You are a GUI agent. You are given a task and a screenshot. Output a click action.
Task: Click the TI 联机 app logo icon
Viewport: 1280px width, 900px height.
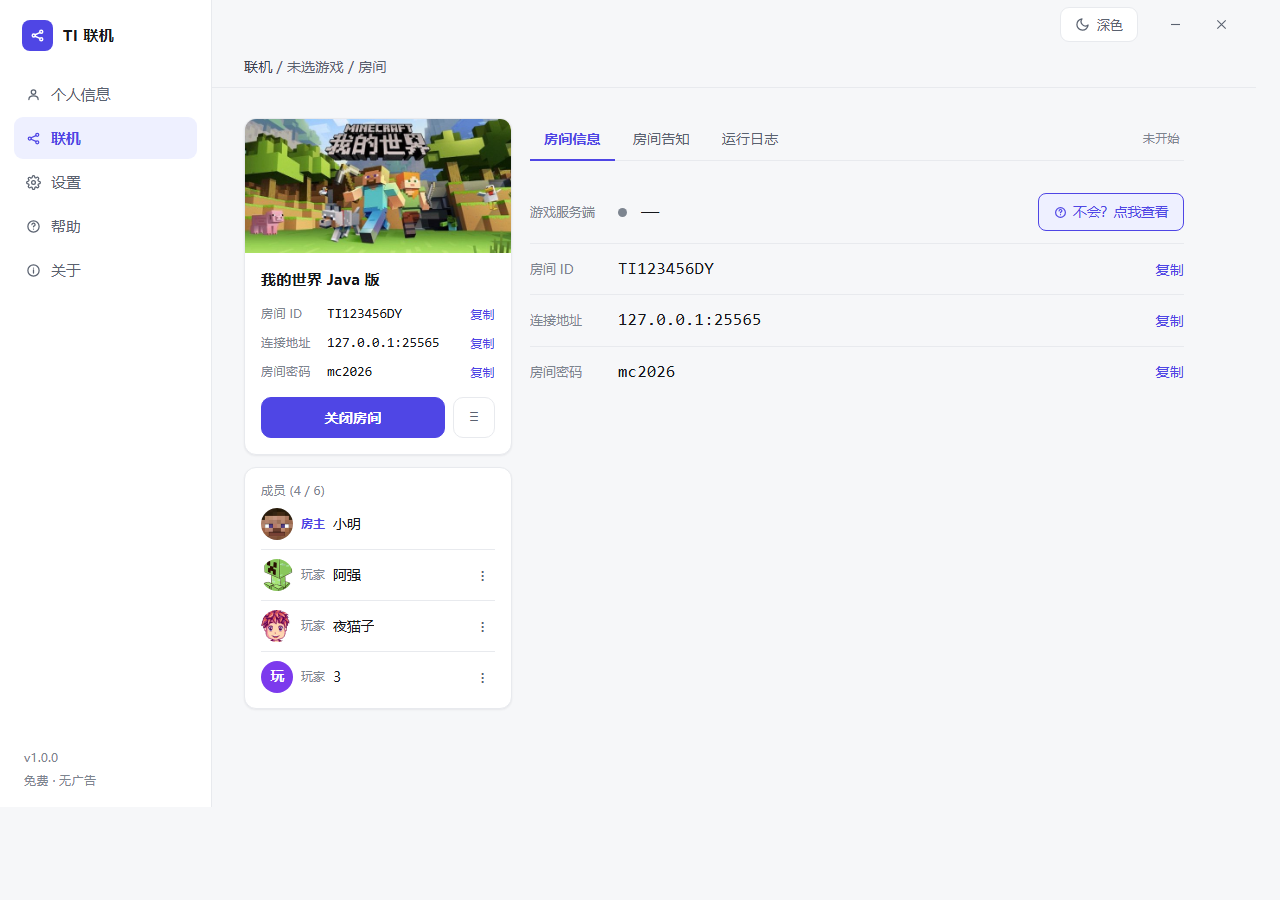pos(37,36)
